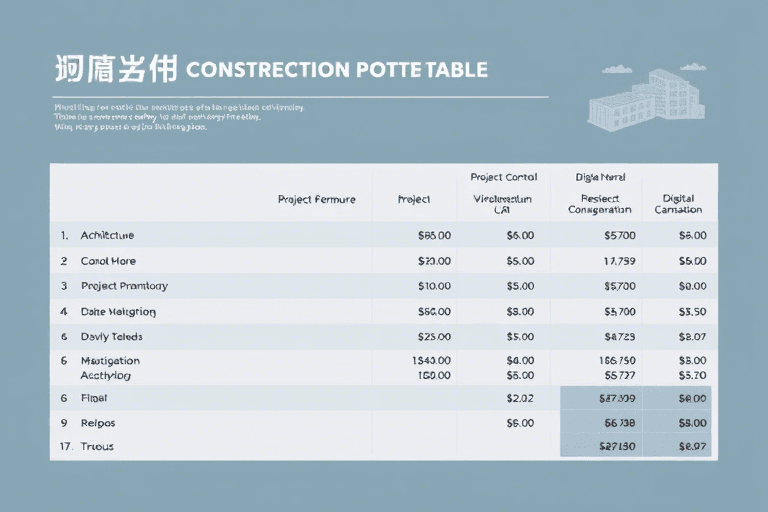Click the Chinese characters logo in title

(116, 69)
